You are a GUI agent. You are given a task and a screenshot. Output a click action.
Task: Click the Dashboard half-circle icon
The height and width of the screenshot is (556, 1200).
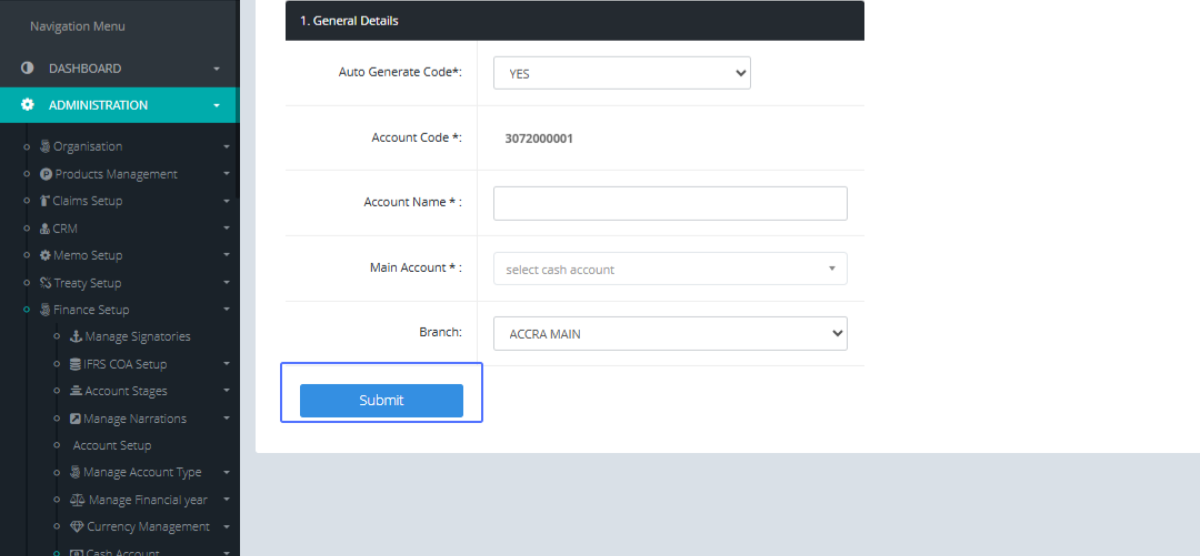tap(28, 68)
